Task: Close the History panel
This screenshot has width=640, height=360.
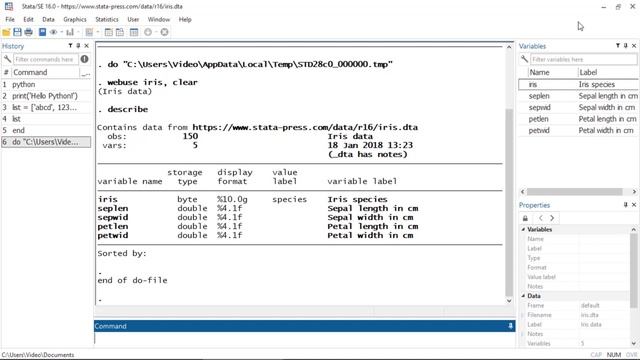Action: pos(87,46)
